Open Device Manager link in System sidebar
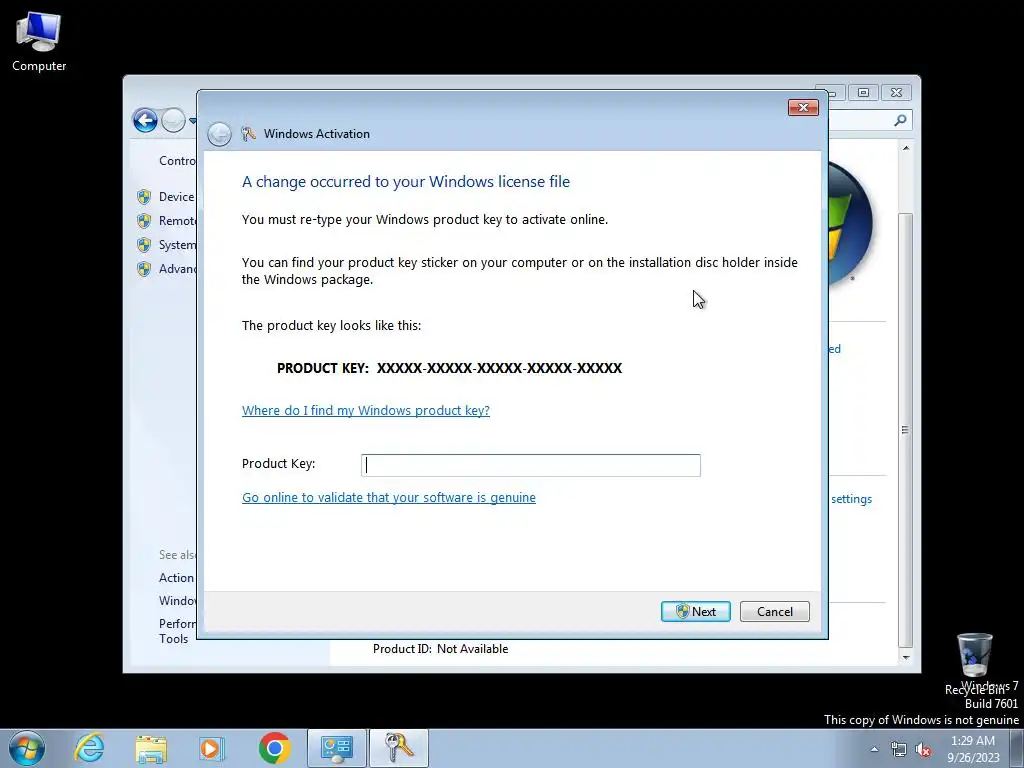Screen dimensions: 1024x768 pos(176,197)
